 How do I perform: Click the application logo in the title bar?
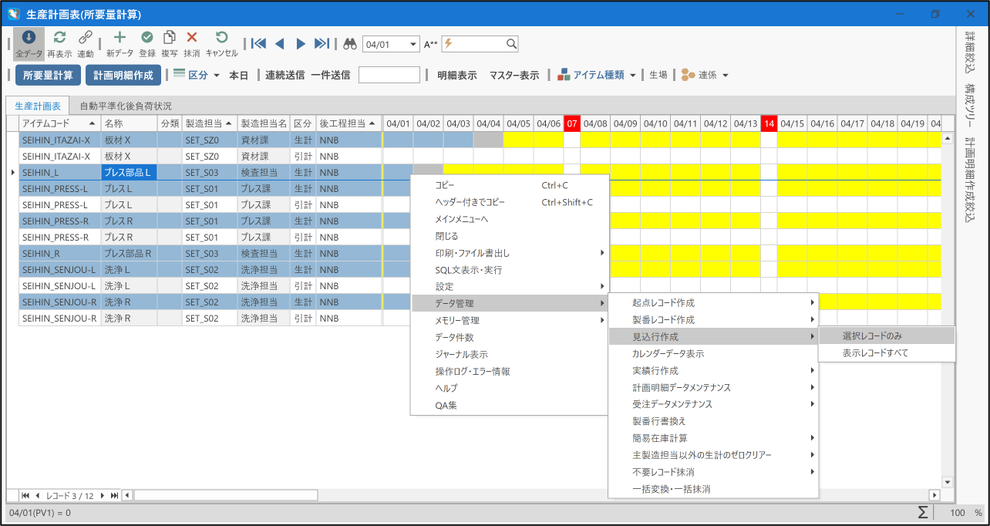14,13
